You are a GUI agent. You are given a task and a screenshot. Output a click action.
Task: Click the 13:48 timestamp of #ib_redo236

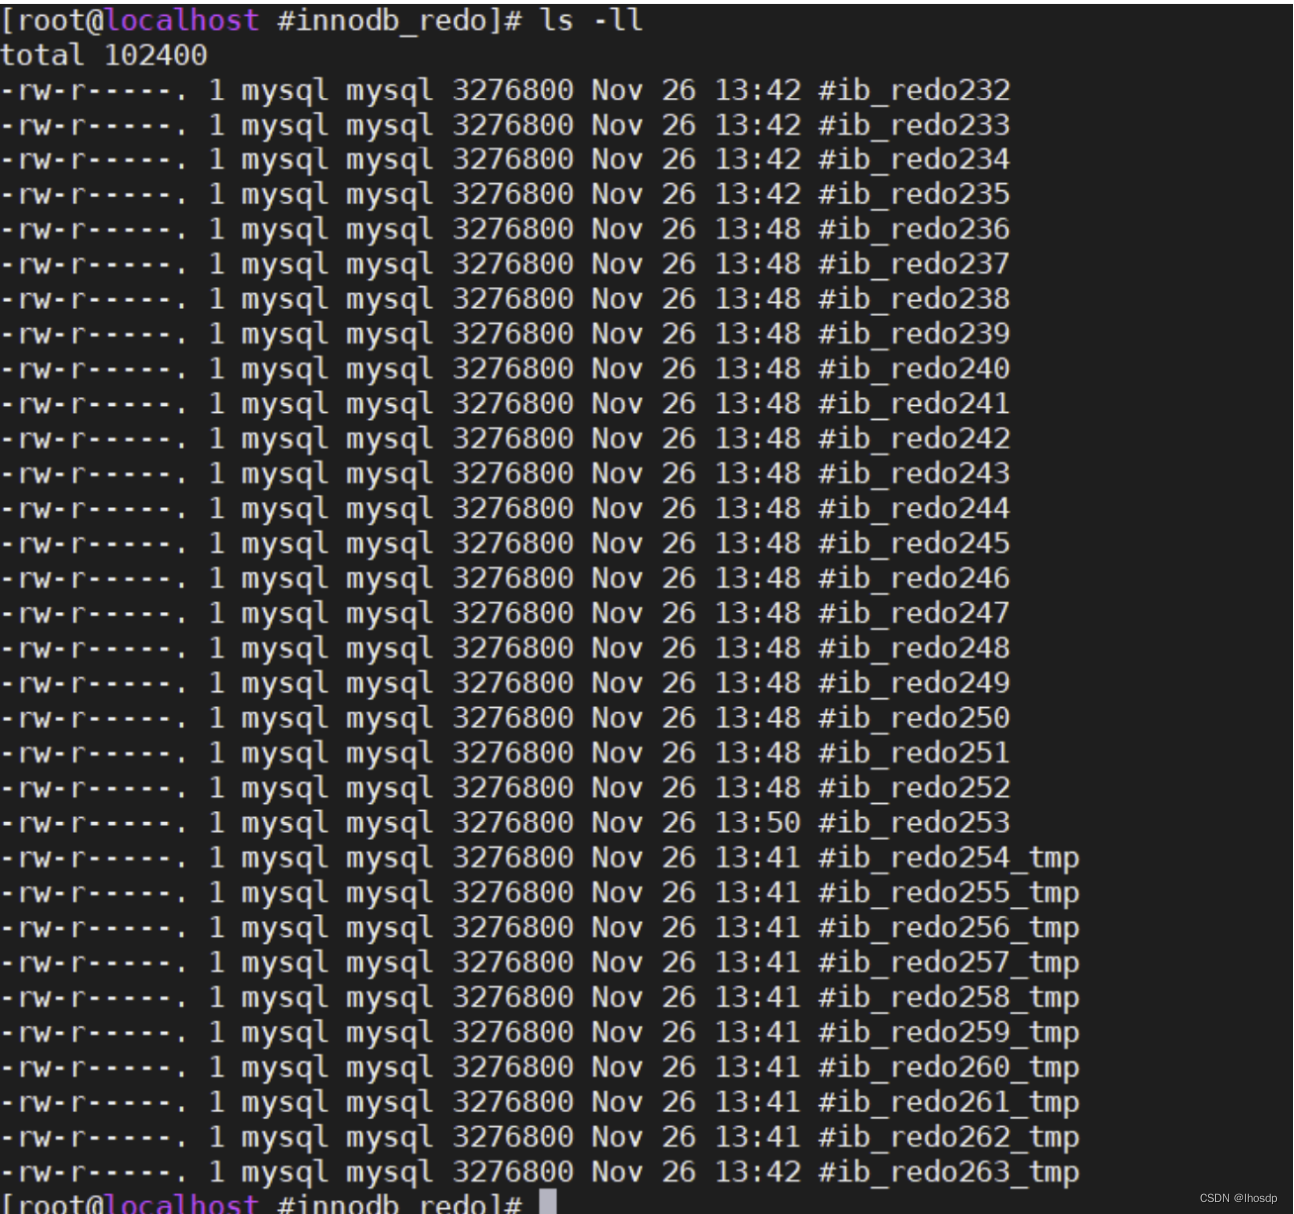click(x=757, y=231)
